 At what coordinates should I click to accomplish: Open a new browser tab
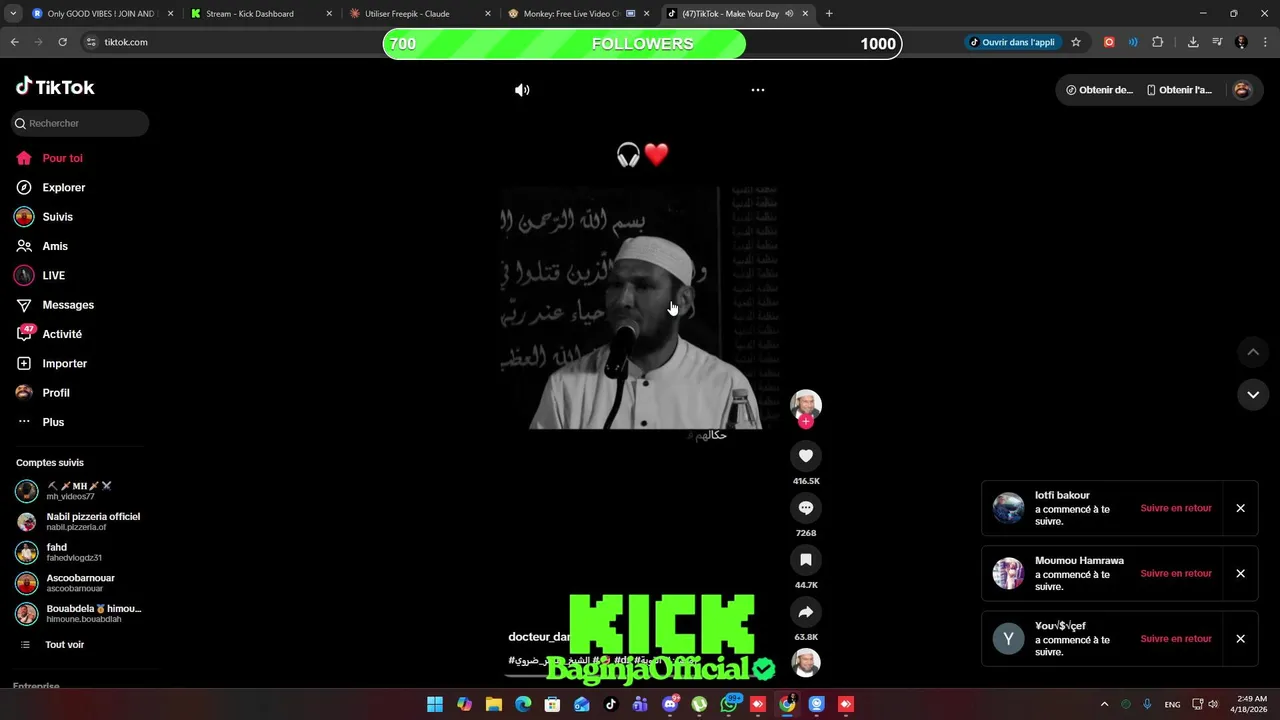click(829, 14)
